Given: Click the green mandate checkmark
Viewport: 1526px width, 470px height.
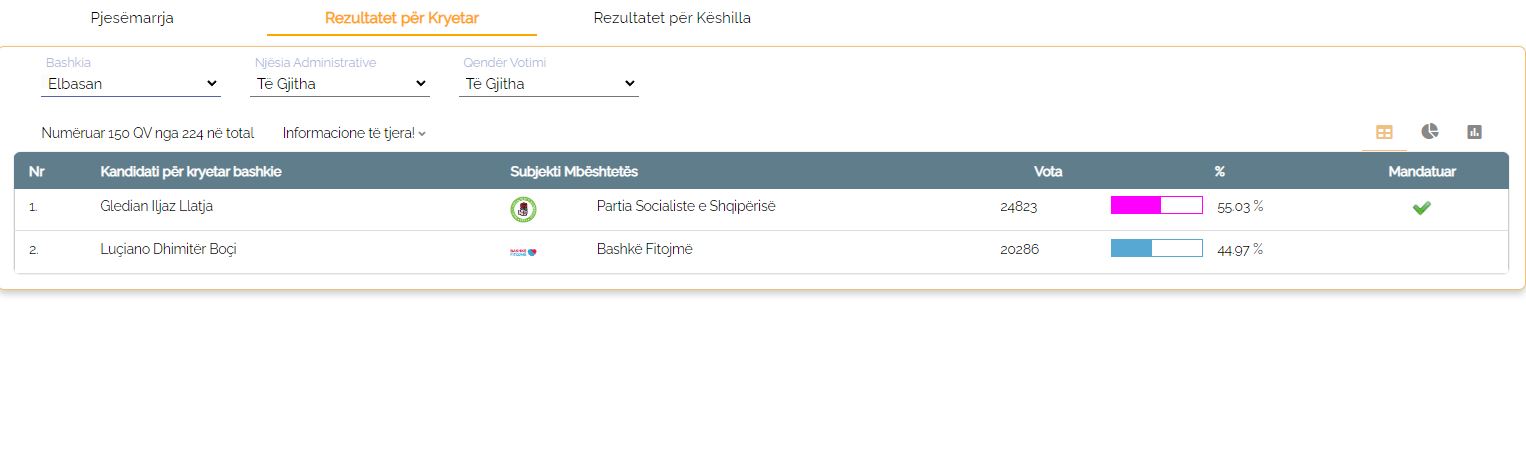Looking at the screenshot, I should (1421, 208).
